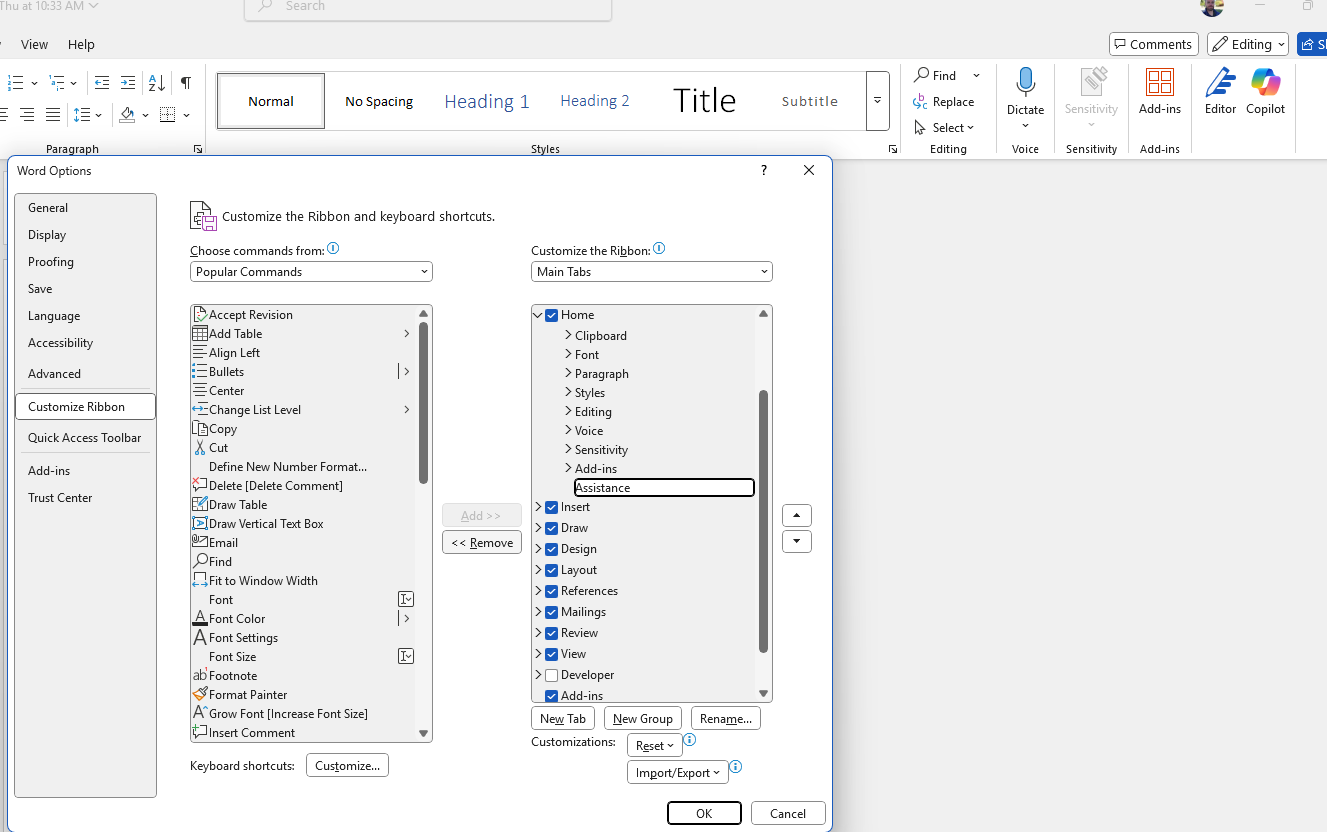The height and width of the screenshot is (832, 1327).
Task: Click the New Group button
Action: tap(642, 718)
